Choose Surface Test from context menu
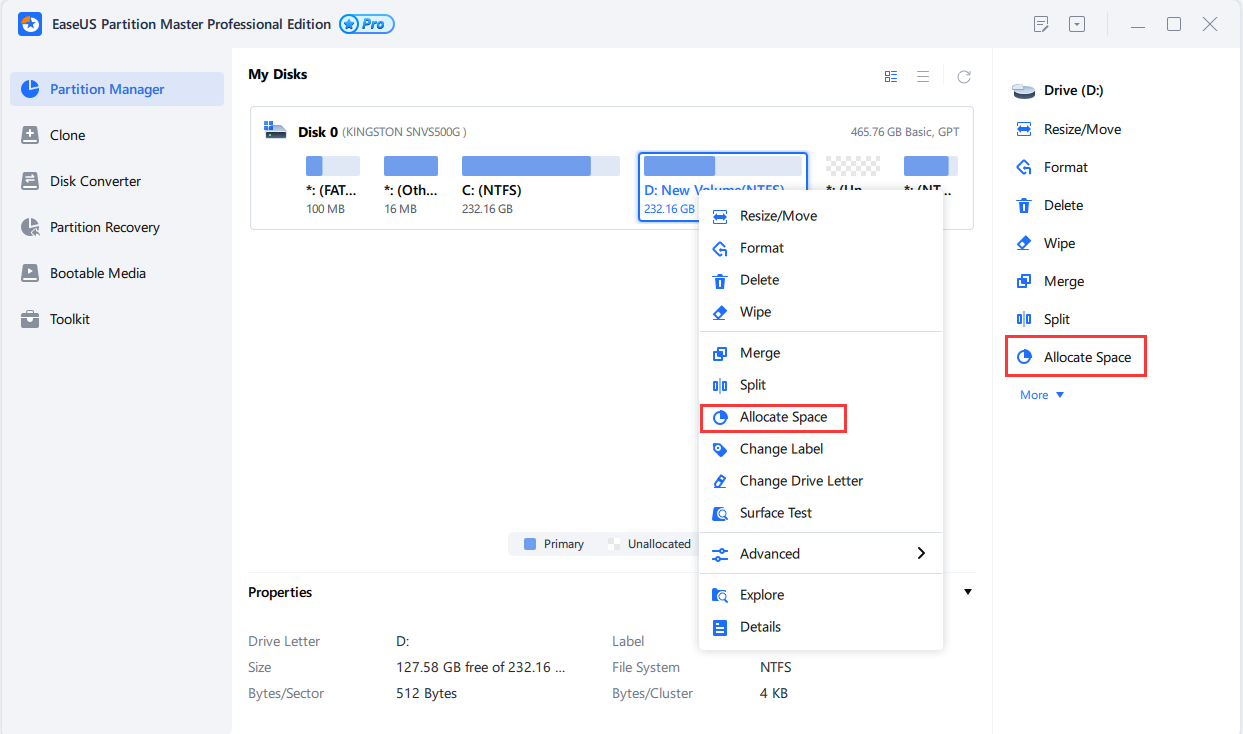Screen dimensions: 1243x734 [x=821, y=513]
